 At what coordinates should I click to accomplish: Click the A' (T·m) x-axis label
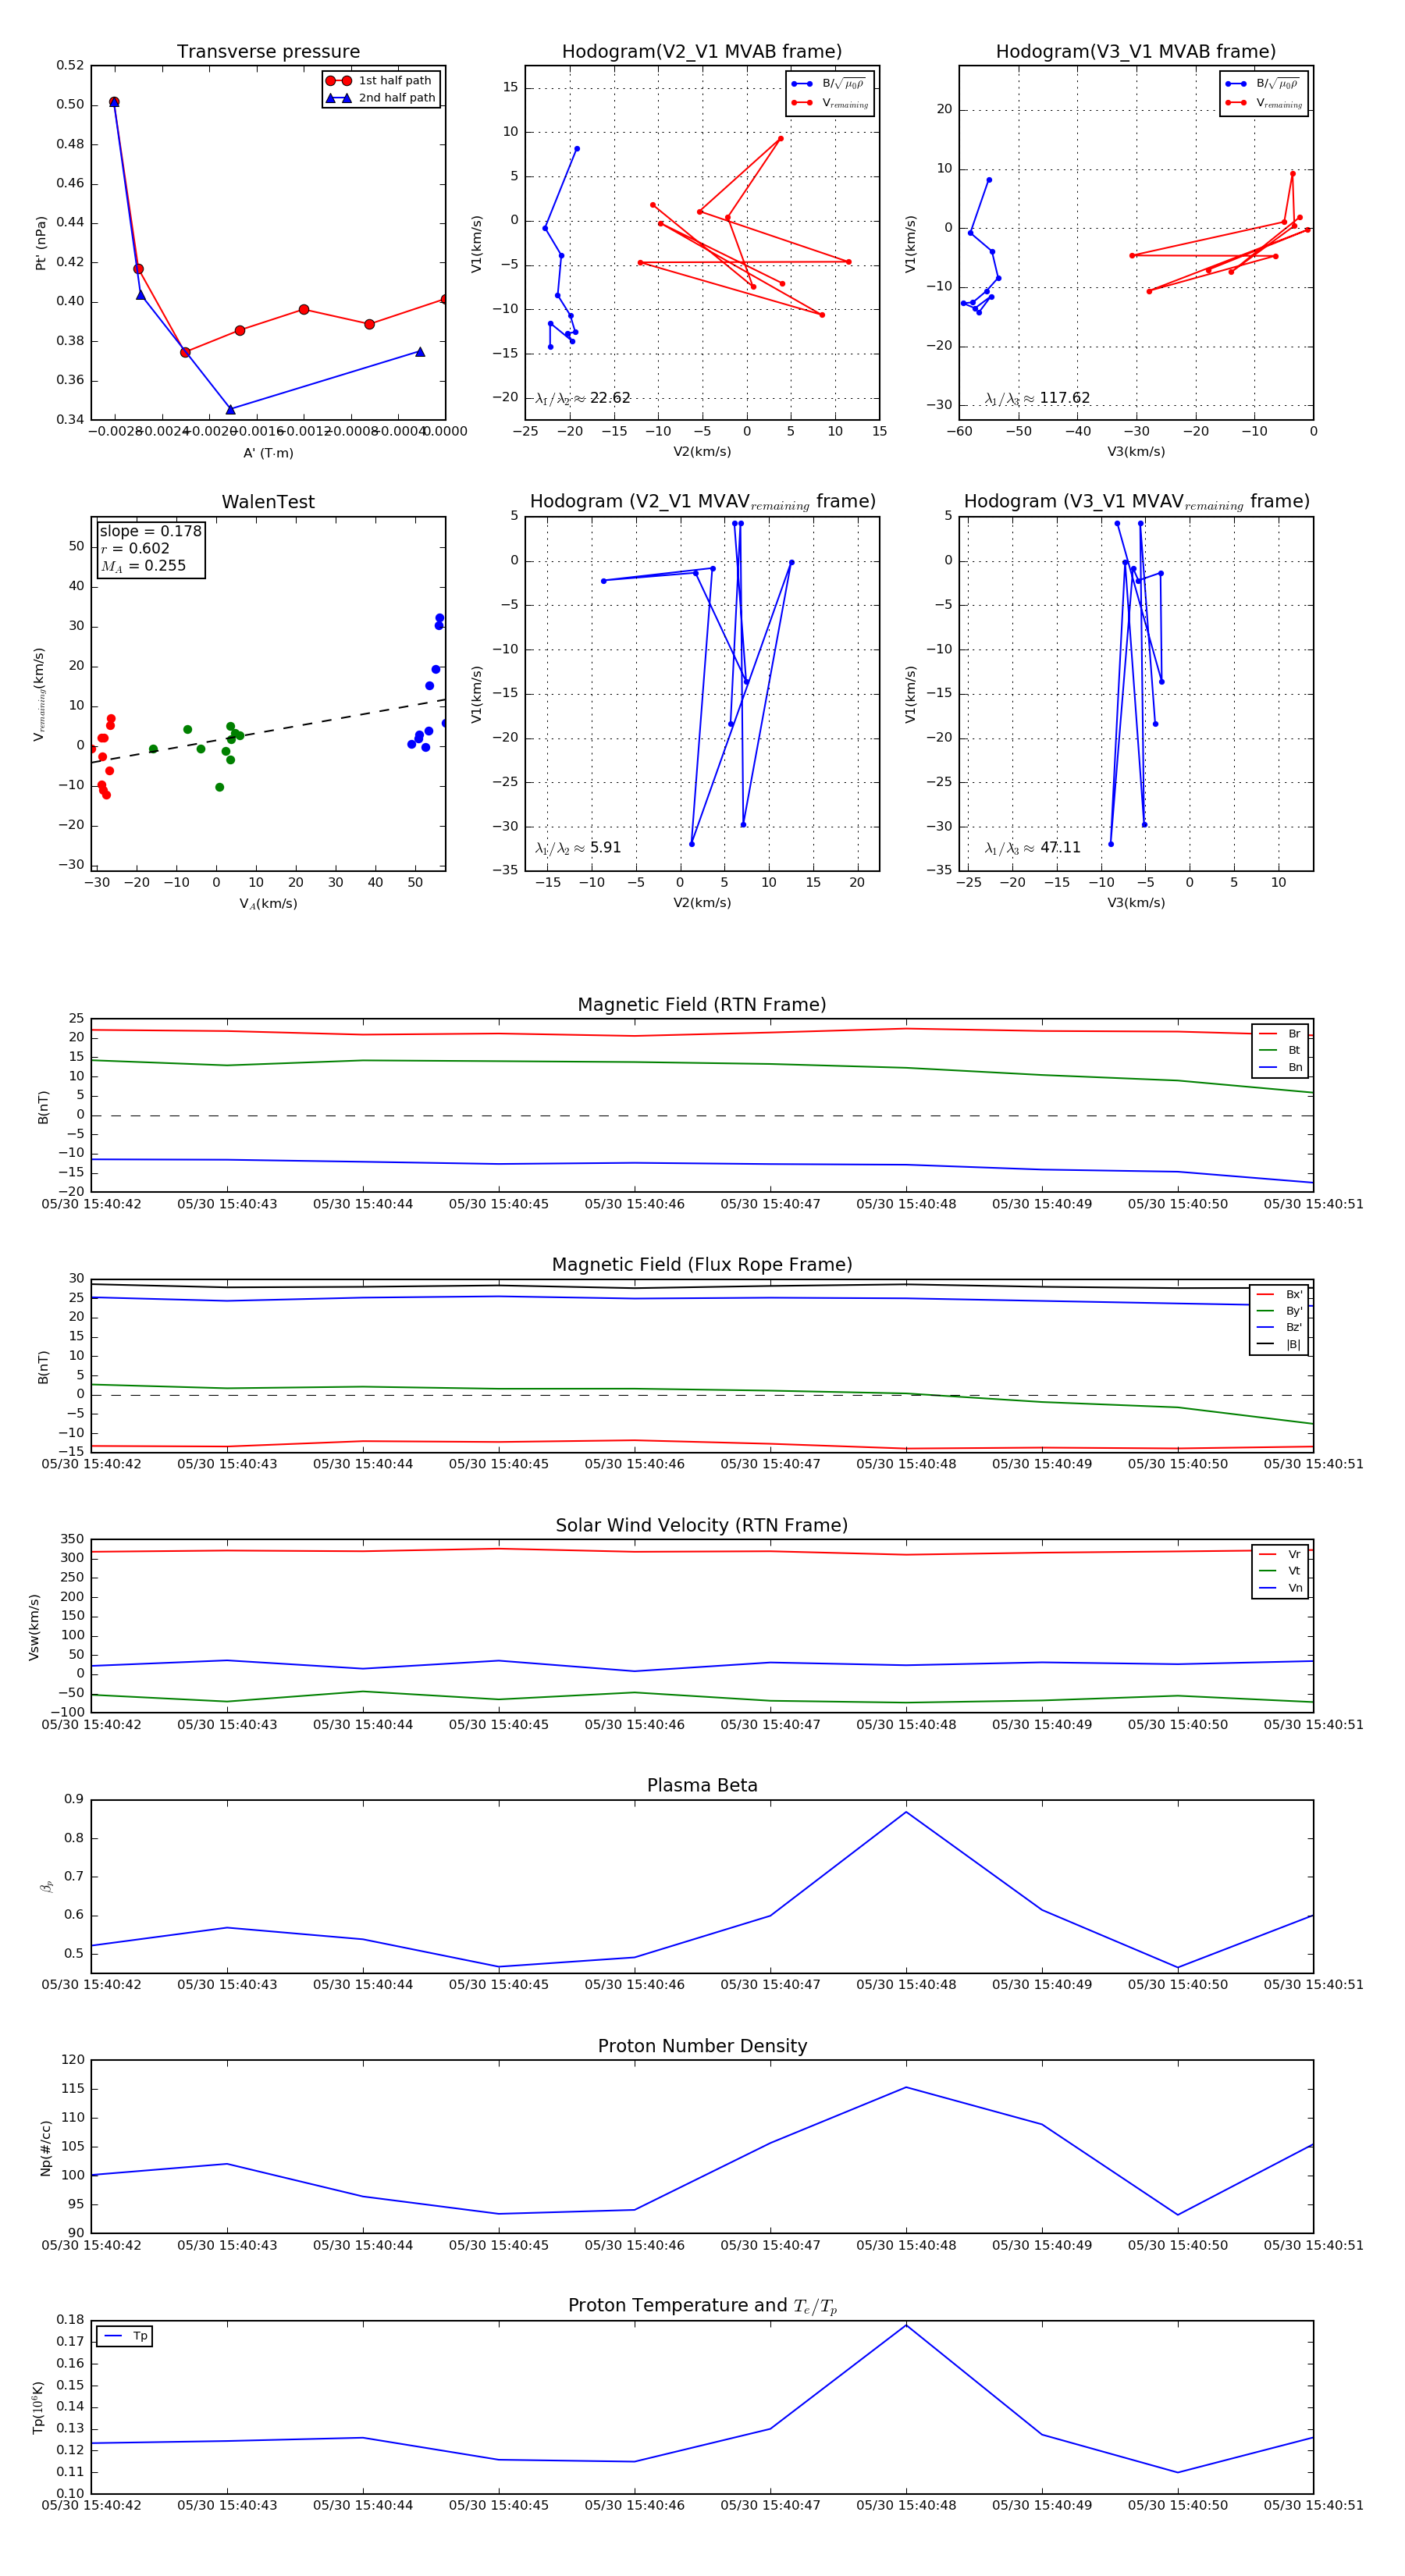coord(268,453)
